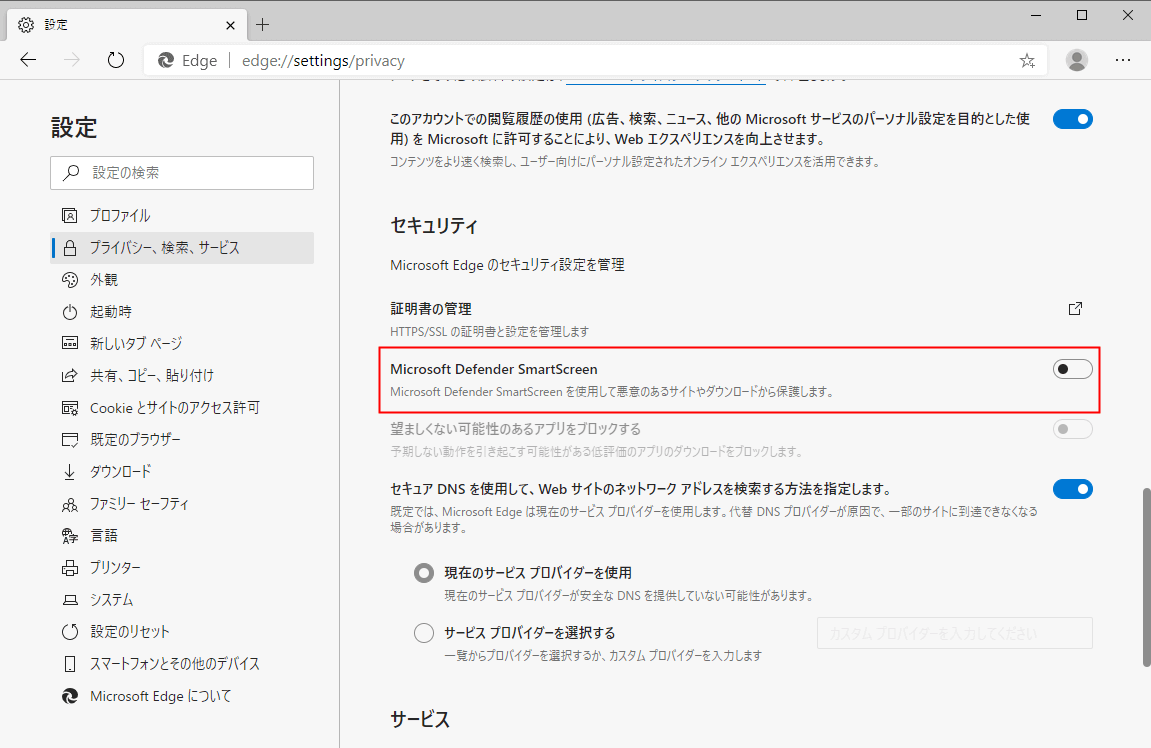Screen dimensions: 1151x748
Task: Select 現在のサービス プロバイダーを使用 radio button
Action: point(424,573)
